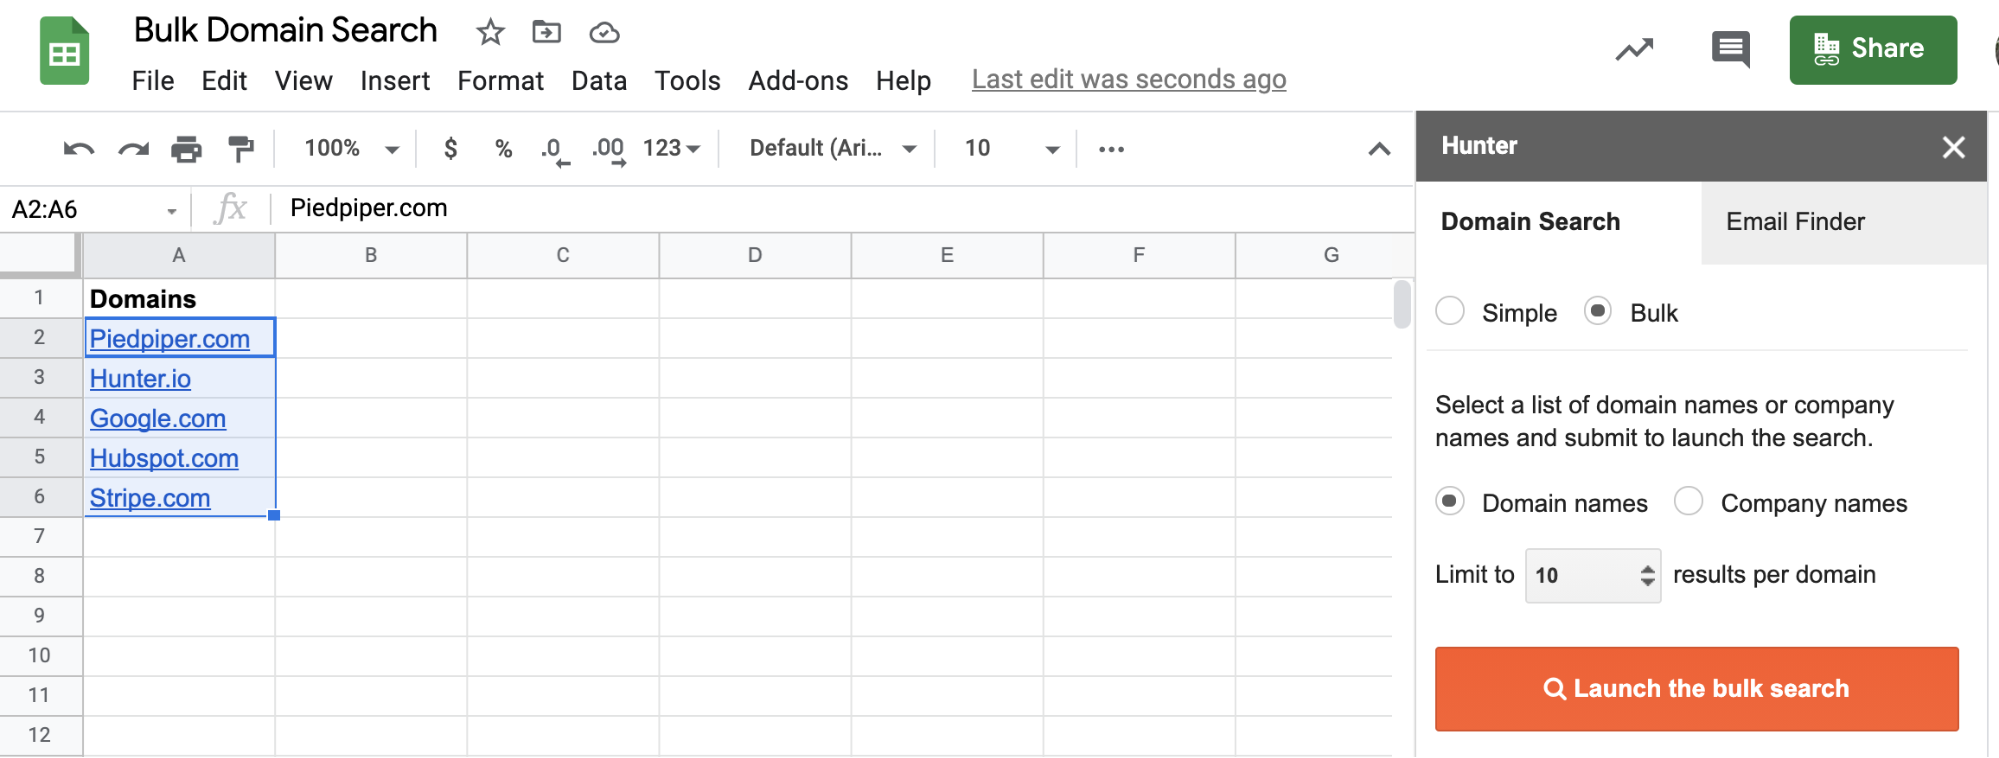Viewport: 1999px width, 758px height.
Task: Click the document title Bulk Domain Search
Action: coord(285,30)
